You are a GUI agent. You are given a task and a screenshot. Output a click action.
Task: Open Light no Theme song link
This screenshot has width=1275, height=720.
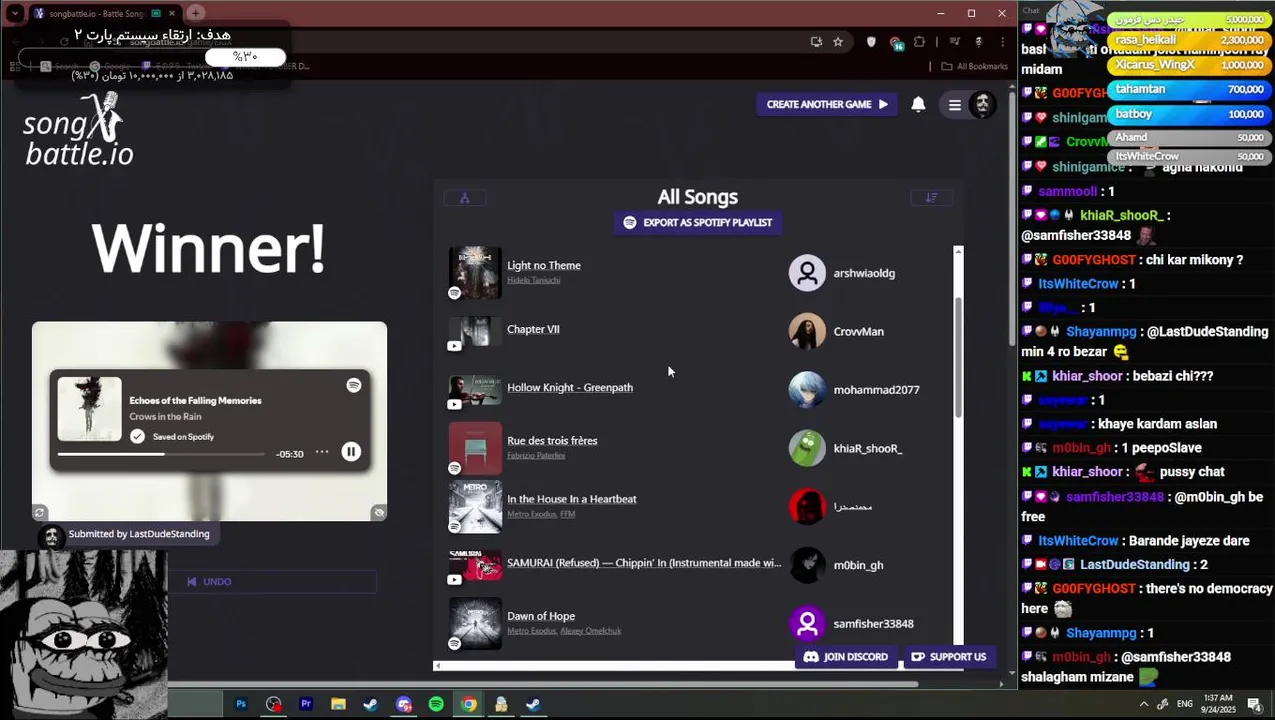pos(543,265)
